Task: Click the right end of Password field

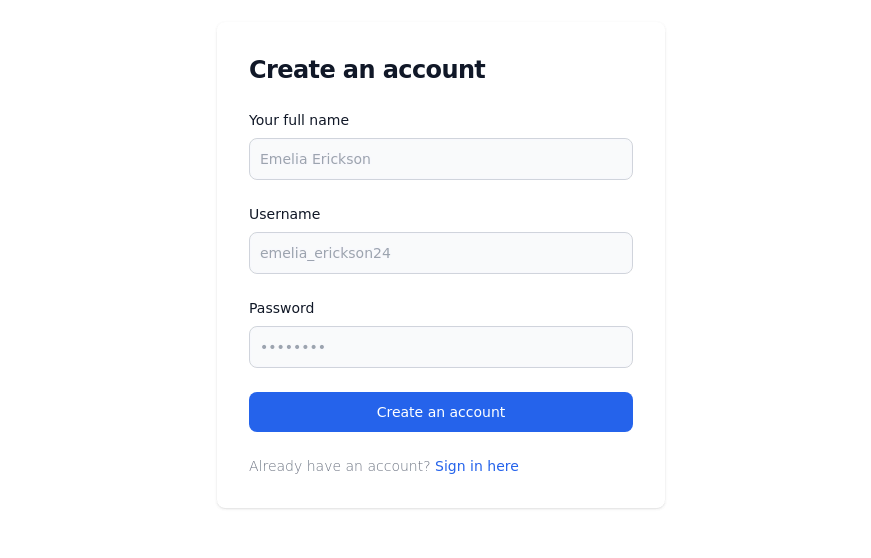Action: tap(615, 347)
